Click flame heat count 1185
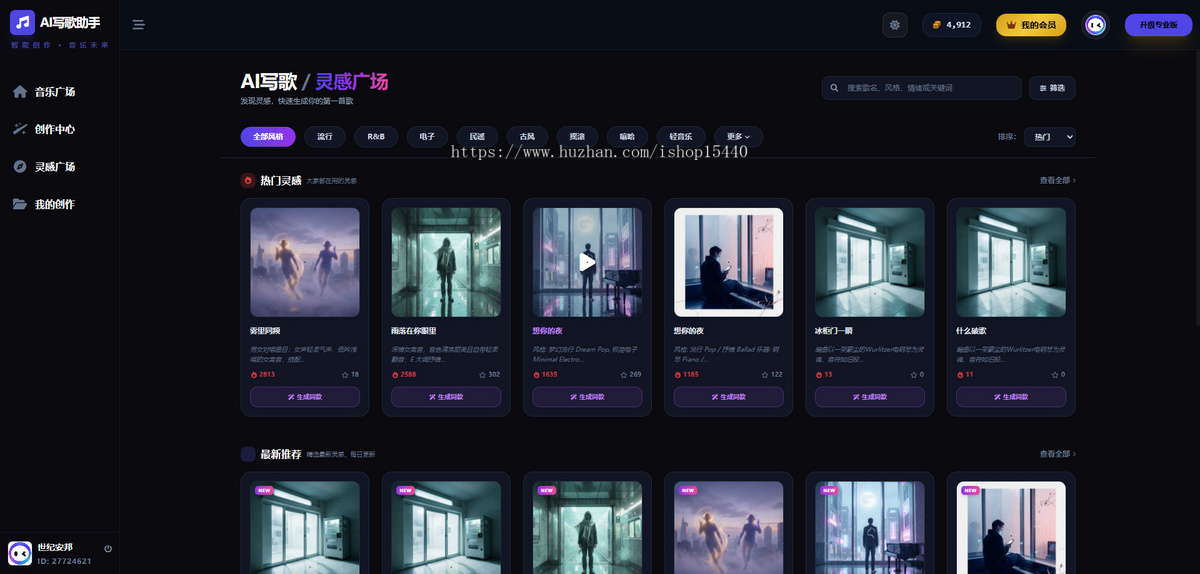This screenshot has width=1200, height=574. pos(686,375)
